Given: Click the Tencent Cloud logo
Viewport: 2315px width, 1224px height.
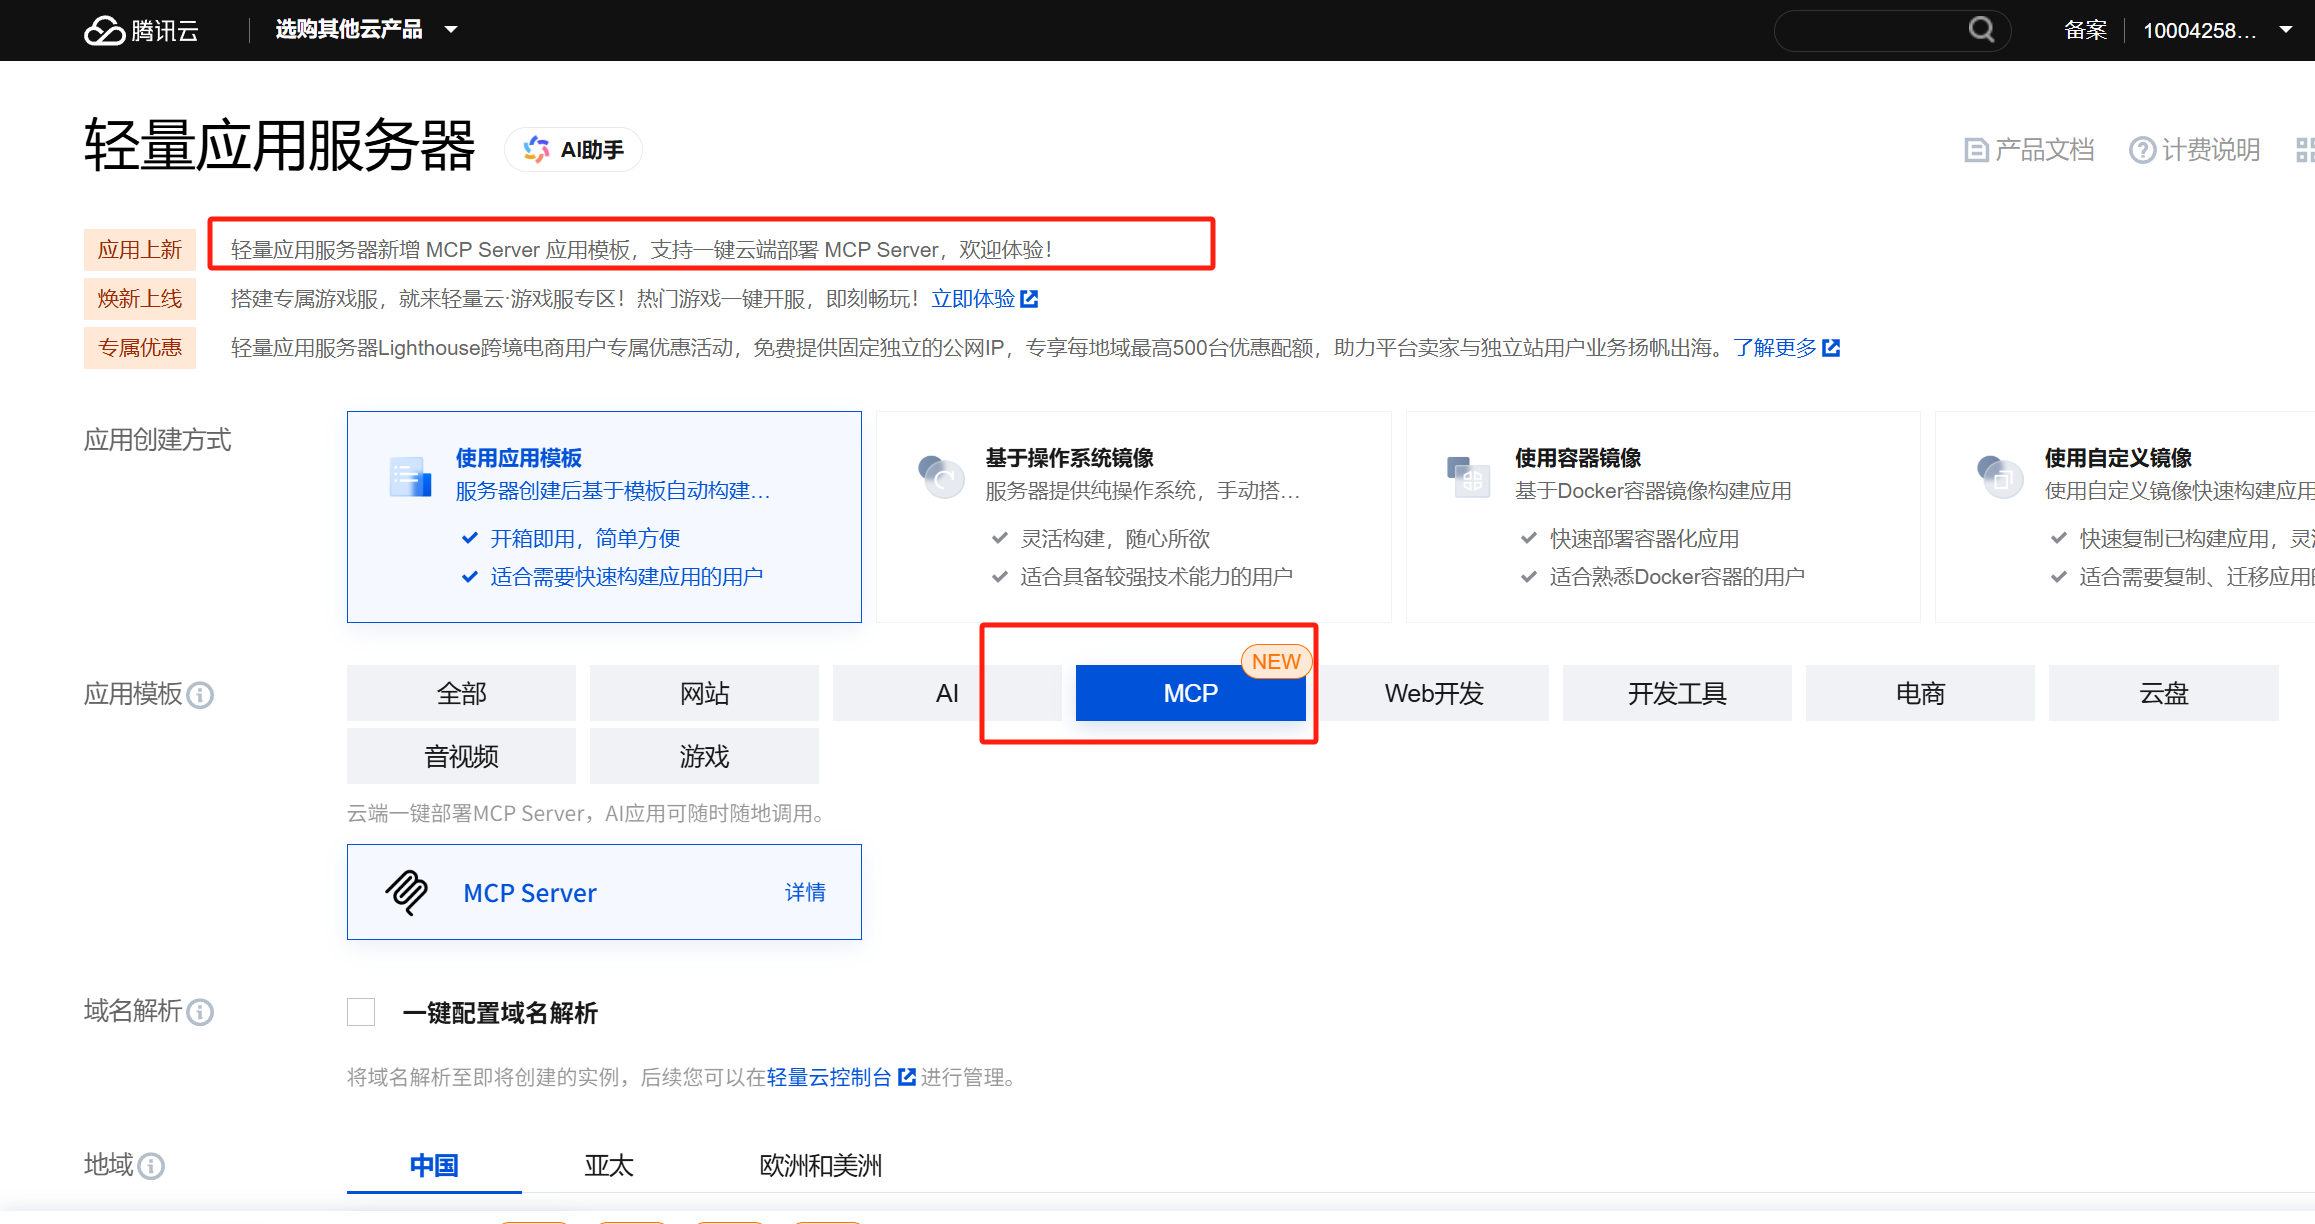Looking at the screenshot, I should 141,30.
